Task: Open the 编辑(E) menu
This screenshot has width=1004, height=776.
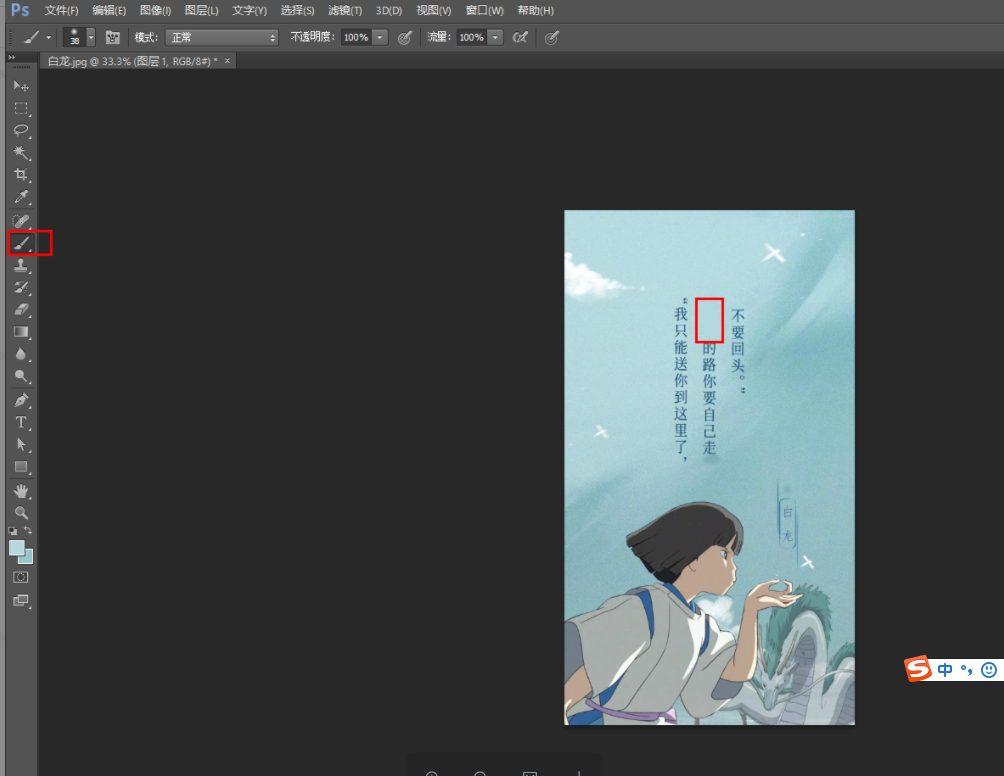Action: click(x=109, y=10)
